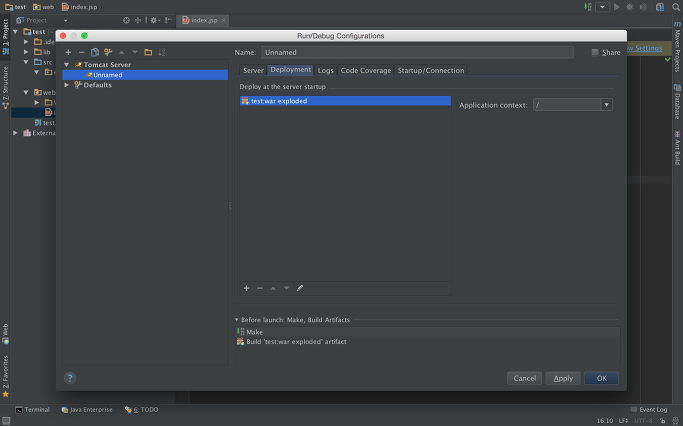The image size is (683, 426).
Task: Switch to the Code Coverage tab
Action: tap(365, 71)
